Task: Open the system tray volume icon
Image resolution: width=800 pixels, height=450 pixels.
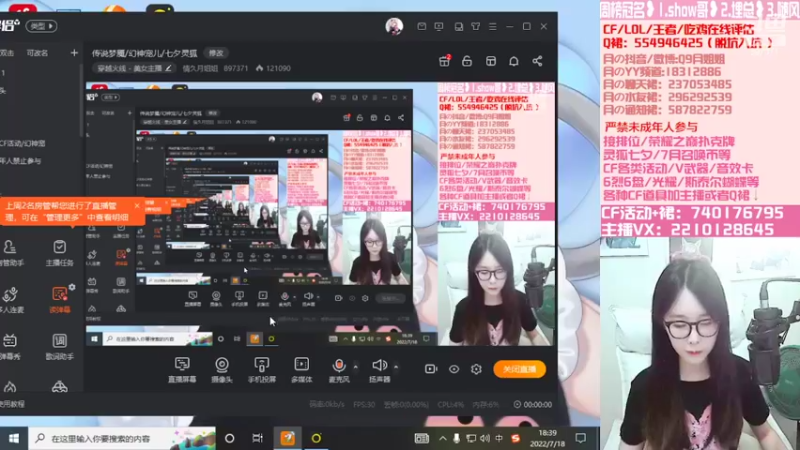Action: point(485,438)
